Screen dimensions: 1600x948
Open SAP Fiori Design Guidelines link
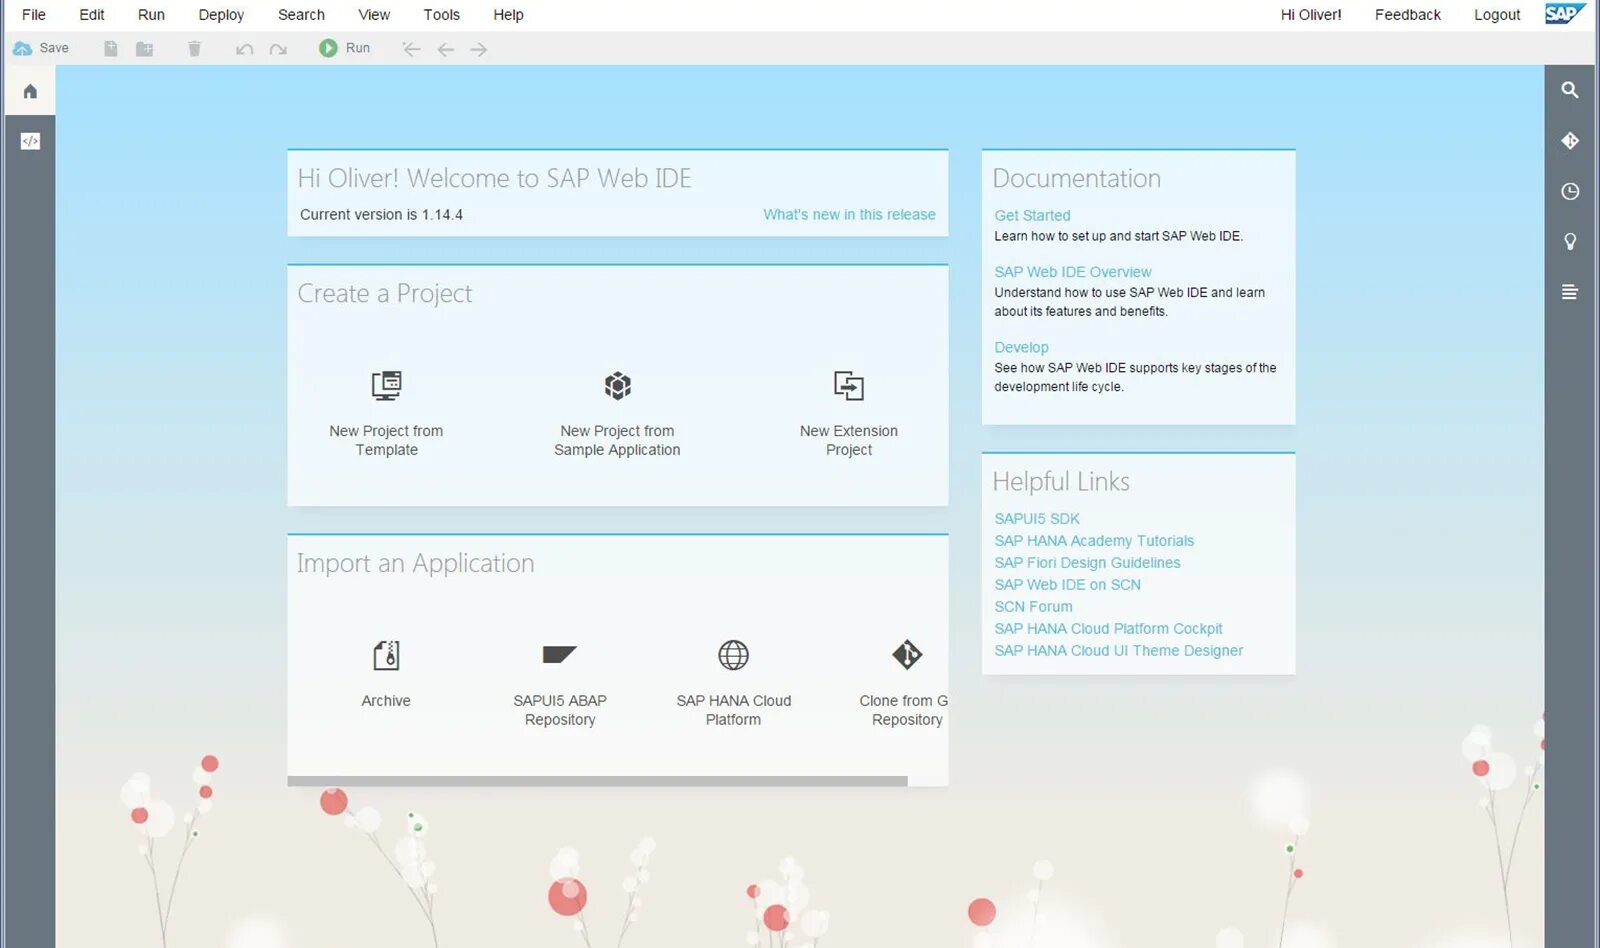tap(1087, 562)
